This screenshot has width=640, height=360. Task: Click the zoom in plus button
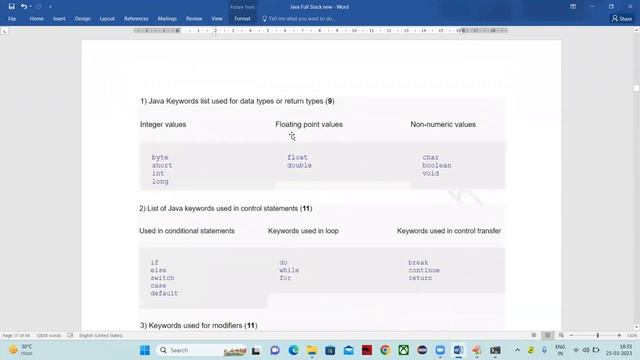pos(619,336)
